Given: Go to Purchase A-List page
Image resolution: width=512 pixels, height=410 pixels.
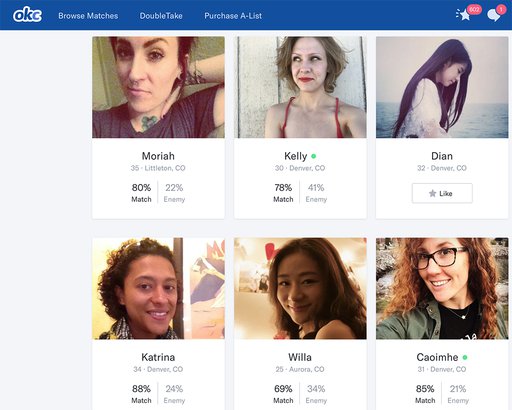Looking at the screenshot, I should point(233,16).
